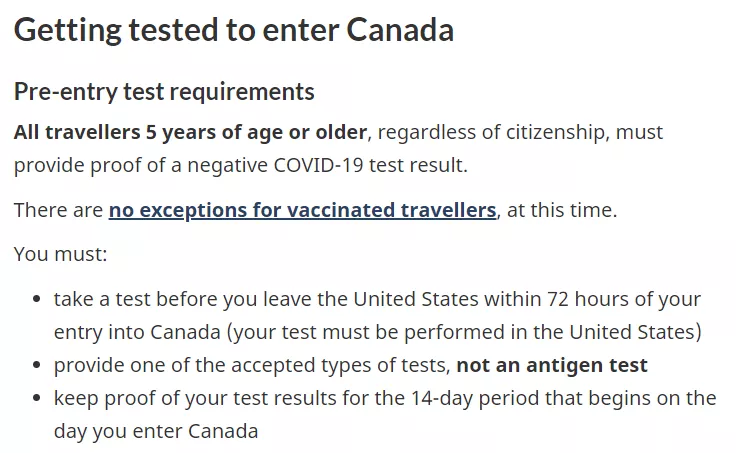Click the word Canada in the main heading
Image resolution: width=736 pixels, height=453 pixels.
tap(400, 30)
